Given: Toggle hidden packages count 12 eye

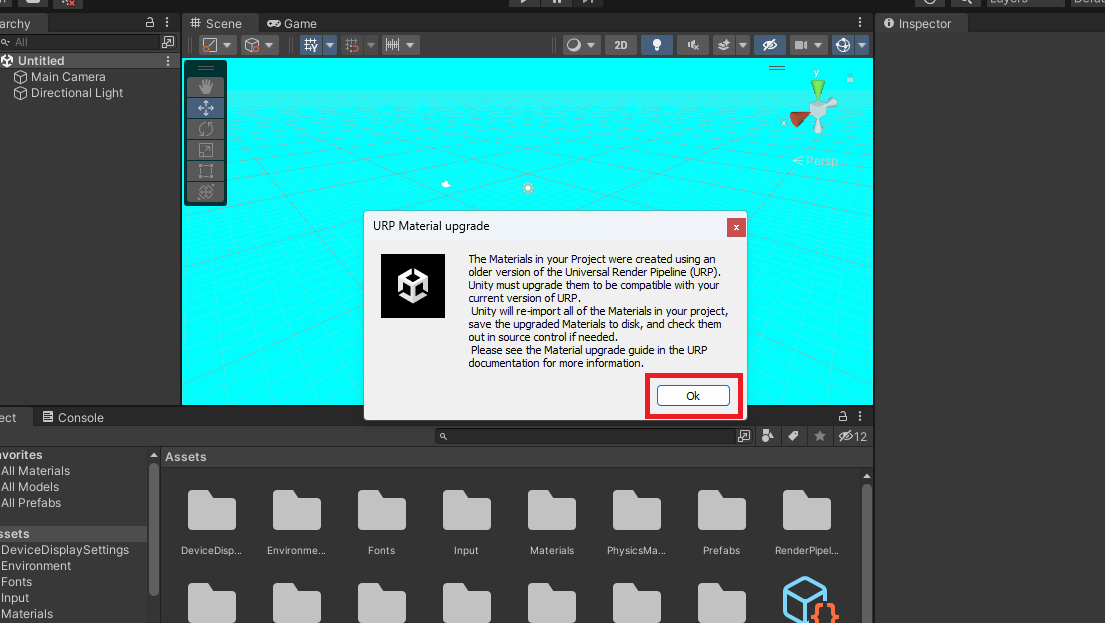Looking at the screenshot, I should (853, 436).
